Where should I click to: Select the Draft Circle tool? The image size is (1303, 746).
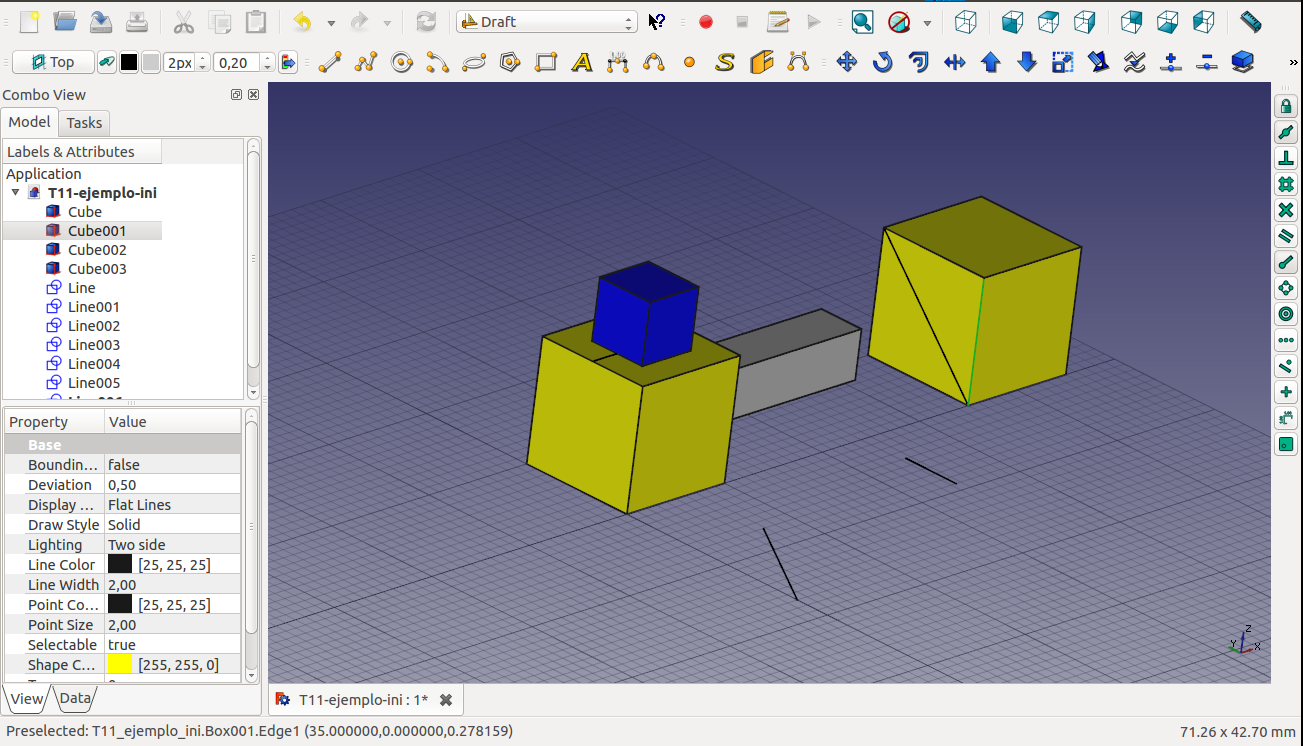point(402,63)
